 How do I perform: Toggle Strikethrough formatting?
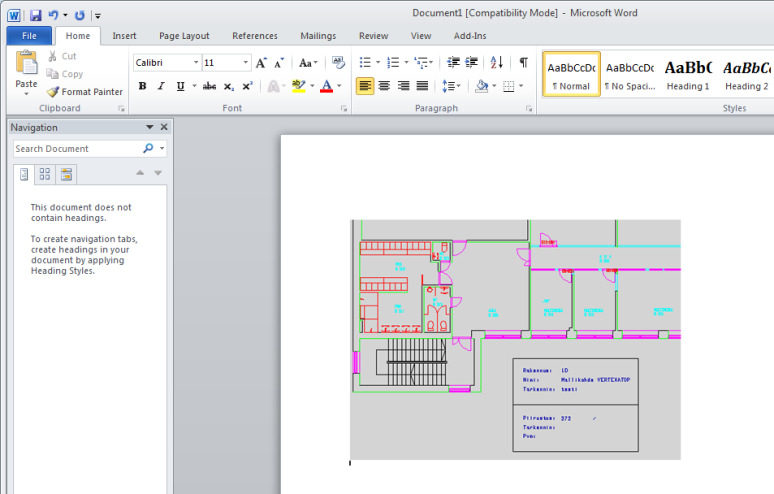[209, 86]
